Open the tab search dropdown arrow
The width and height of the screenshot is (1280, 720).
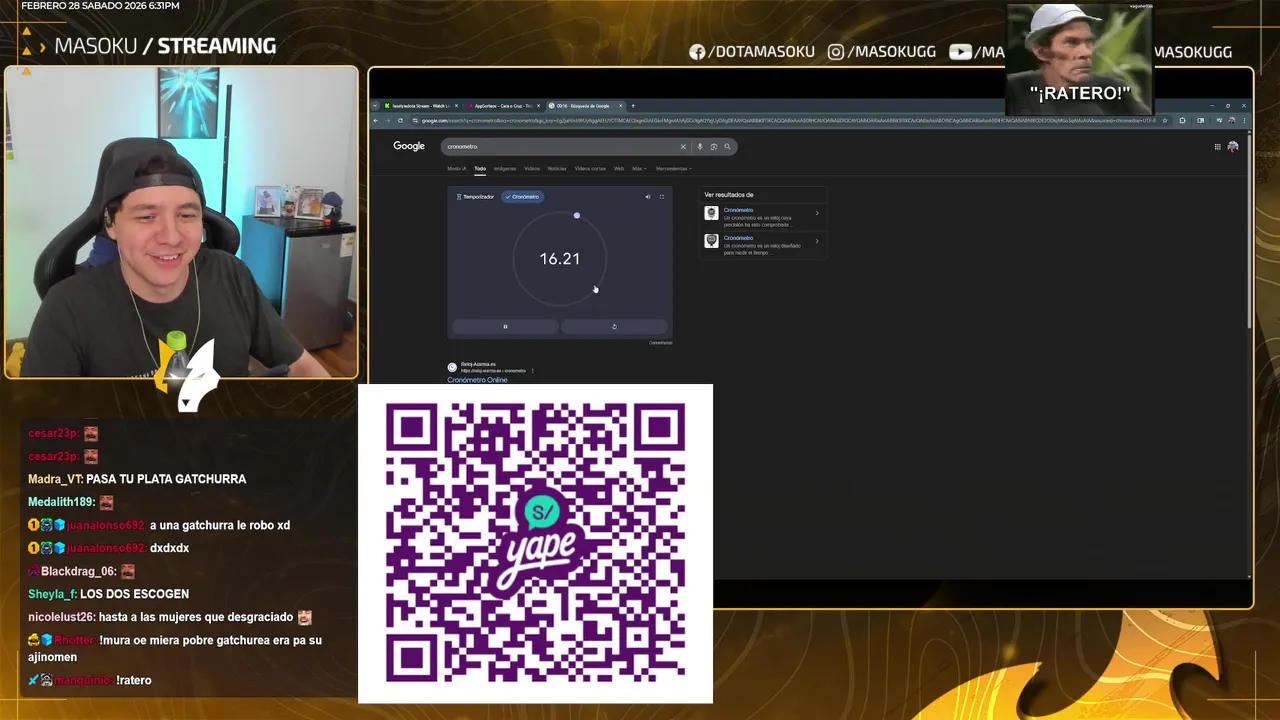(x=376, y=106)
